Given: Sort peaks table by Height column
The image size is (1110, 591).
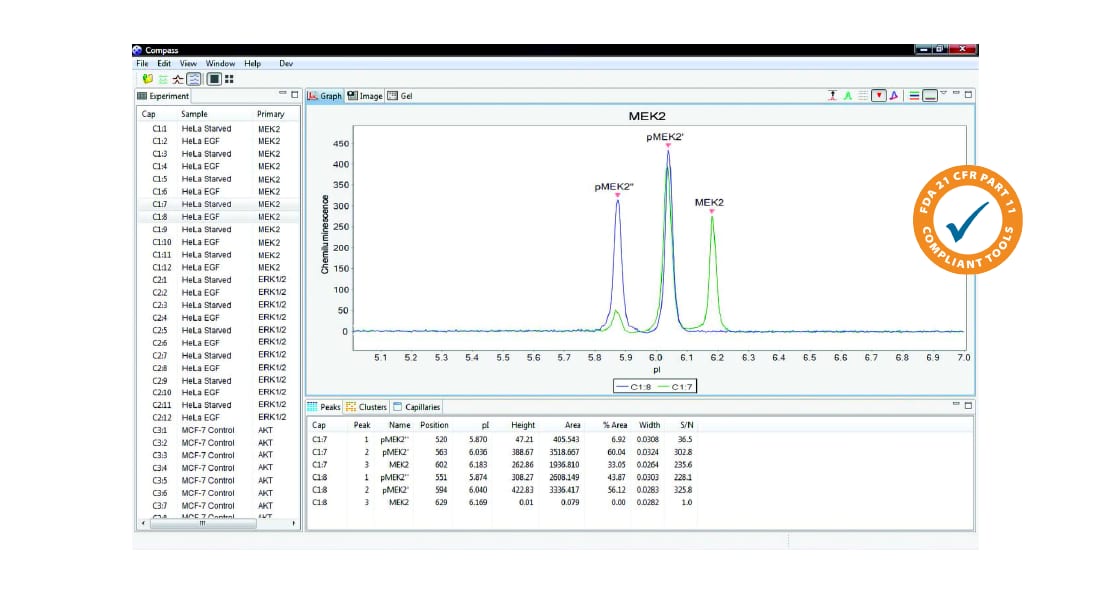Looking at the screenshot, I should (x=523, y=425).
